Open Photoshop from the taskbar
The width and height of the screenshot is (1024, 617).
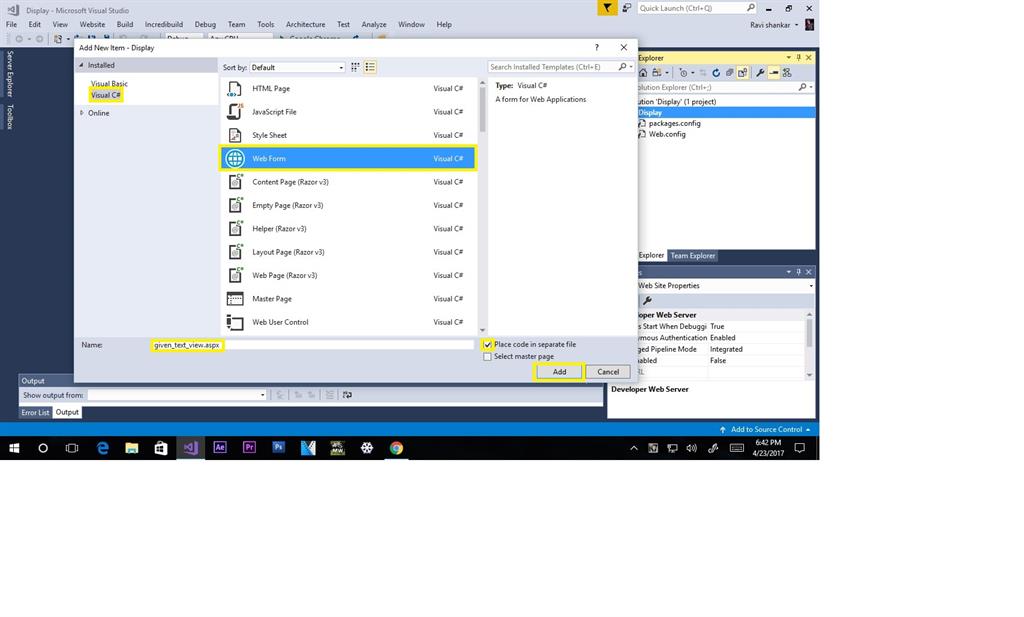coord(279,448)
